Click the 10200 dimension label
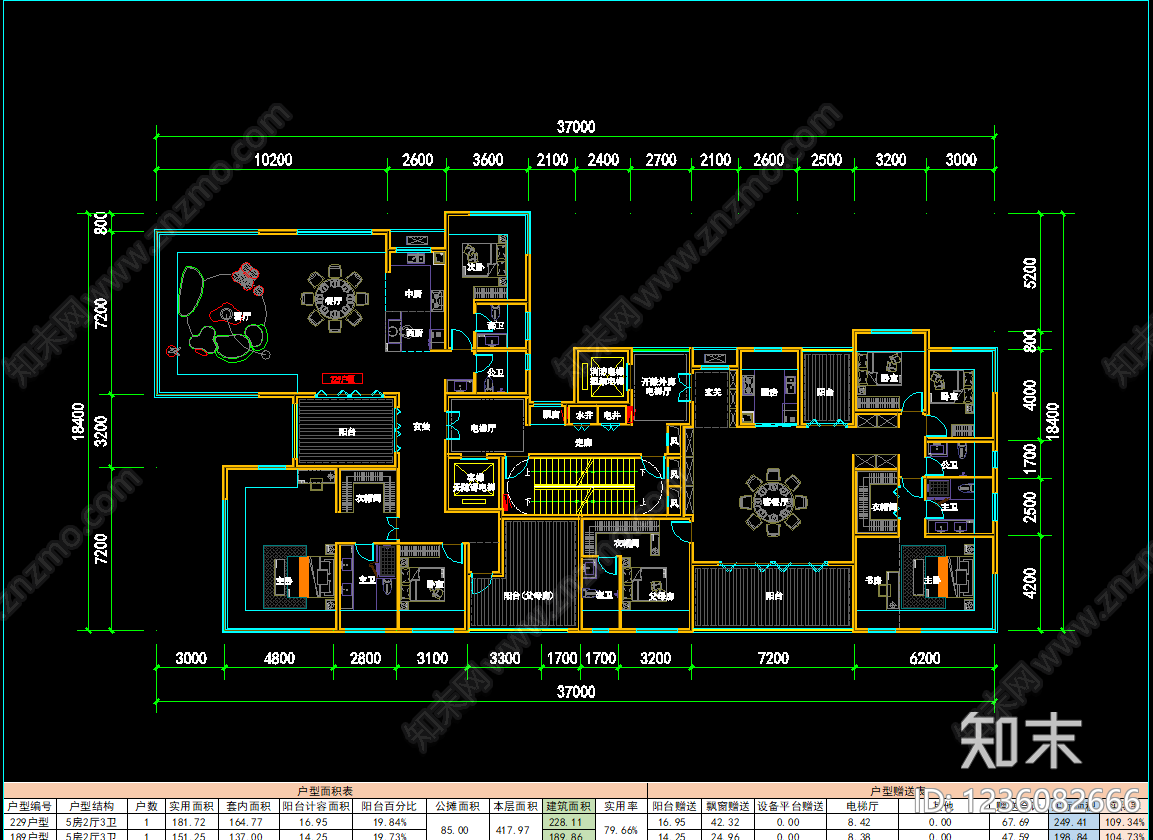The image size is (1153, 840). pyautogui.click(x=273, y=160)
